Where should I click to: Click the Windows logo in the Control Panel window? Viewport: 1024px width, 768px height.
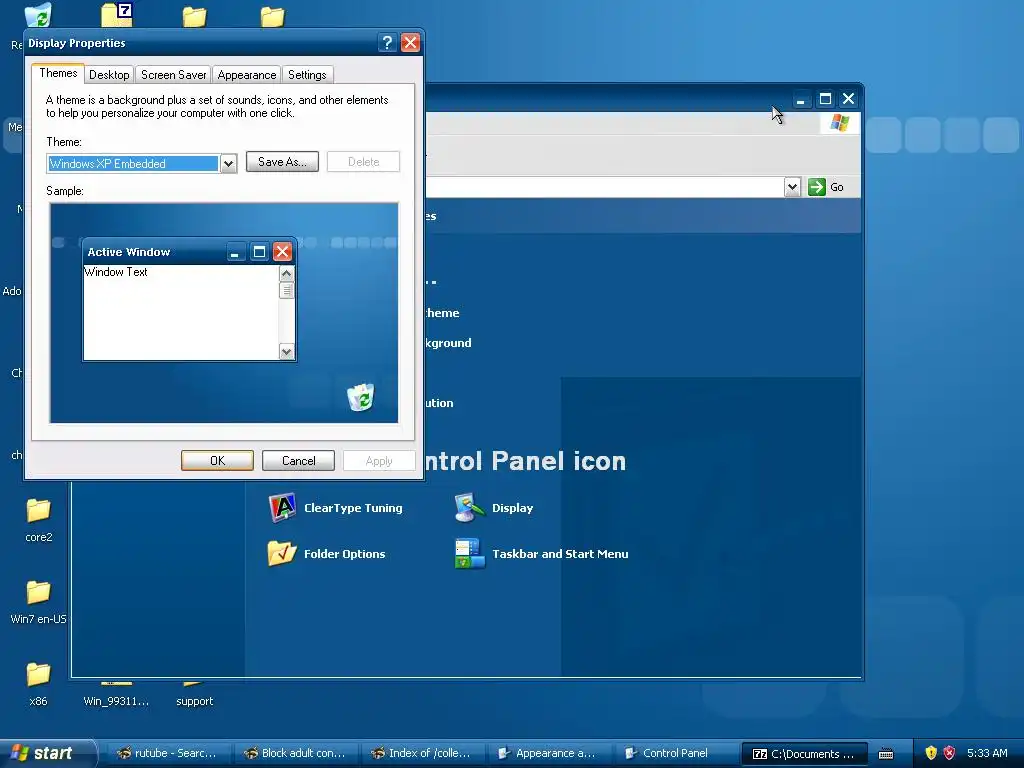839,123
